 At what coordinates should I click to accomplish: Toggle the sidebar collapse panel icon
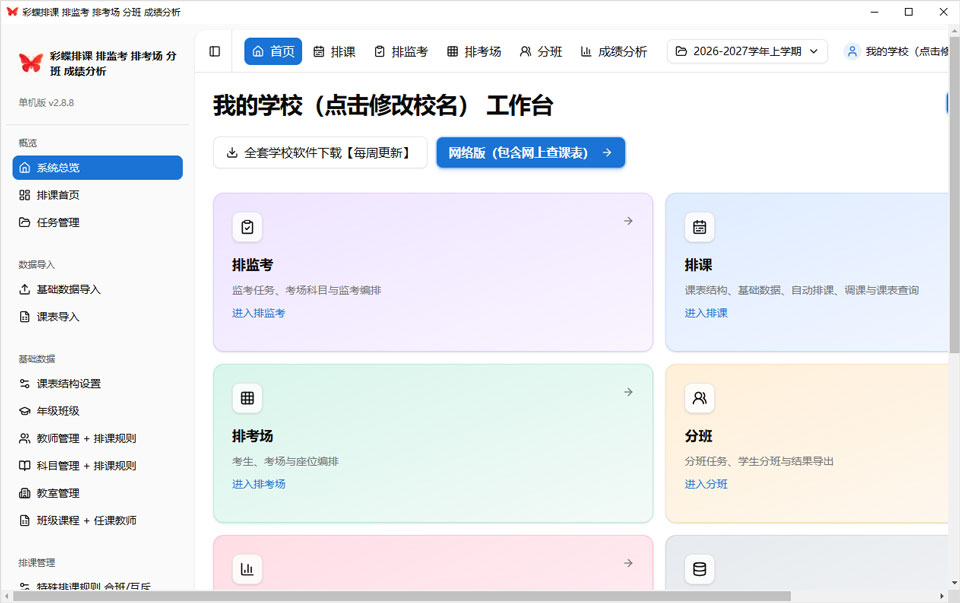coord(214,51)
